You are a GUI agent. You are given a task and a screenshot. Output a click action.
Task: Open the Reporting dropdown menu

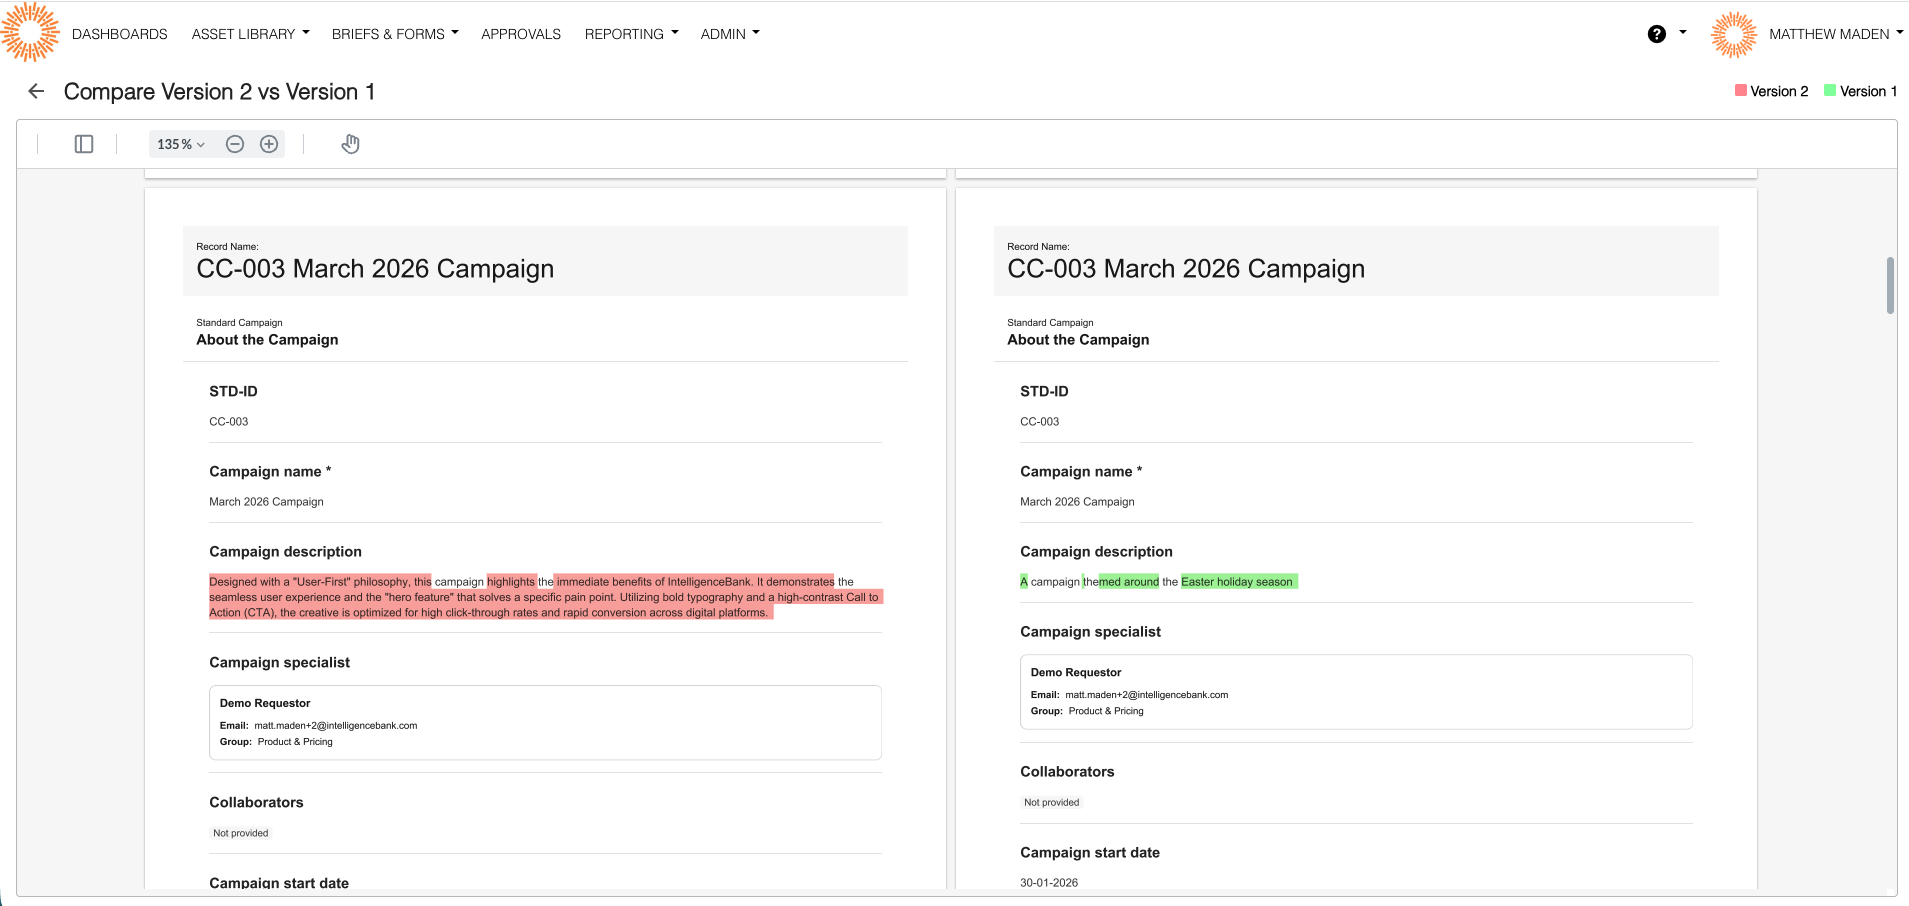[x=631, y=34]
